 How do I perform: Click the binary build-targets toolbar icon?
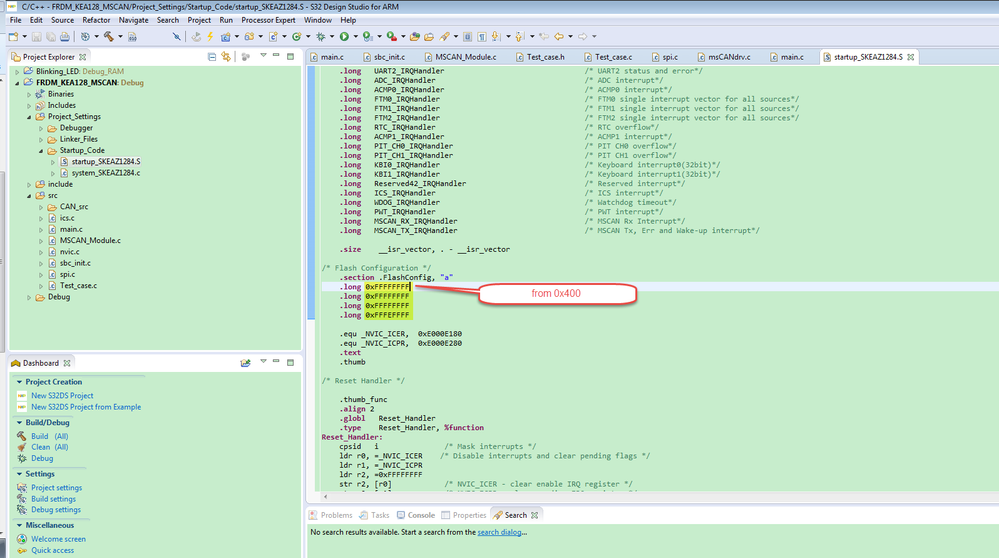[132, 37]
